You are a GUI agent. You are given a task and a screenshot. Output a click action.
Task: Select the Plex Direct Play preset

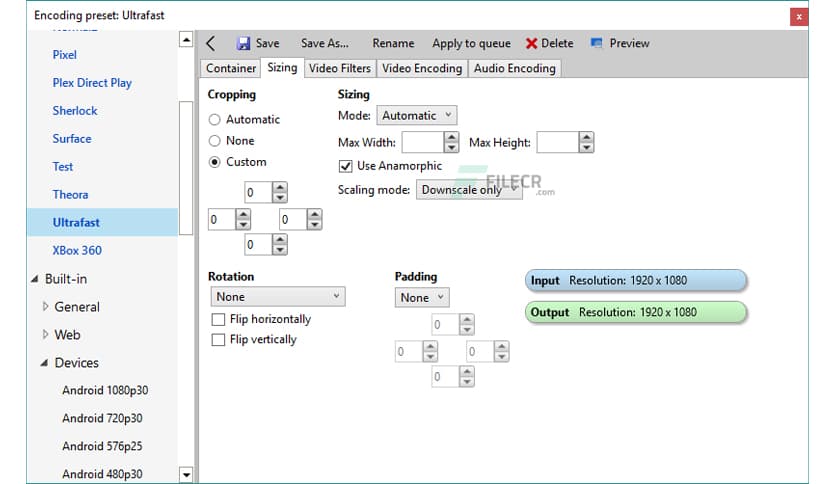(92, 83)
